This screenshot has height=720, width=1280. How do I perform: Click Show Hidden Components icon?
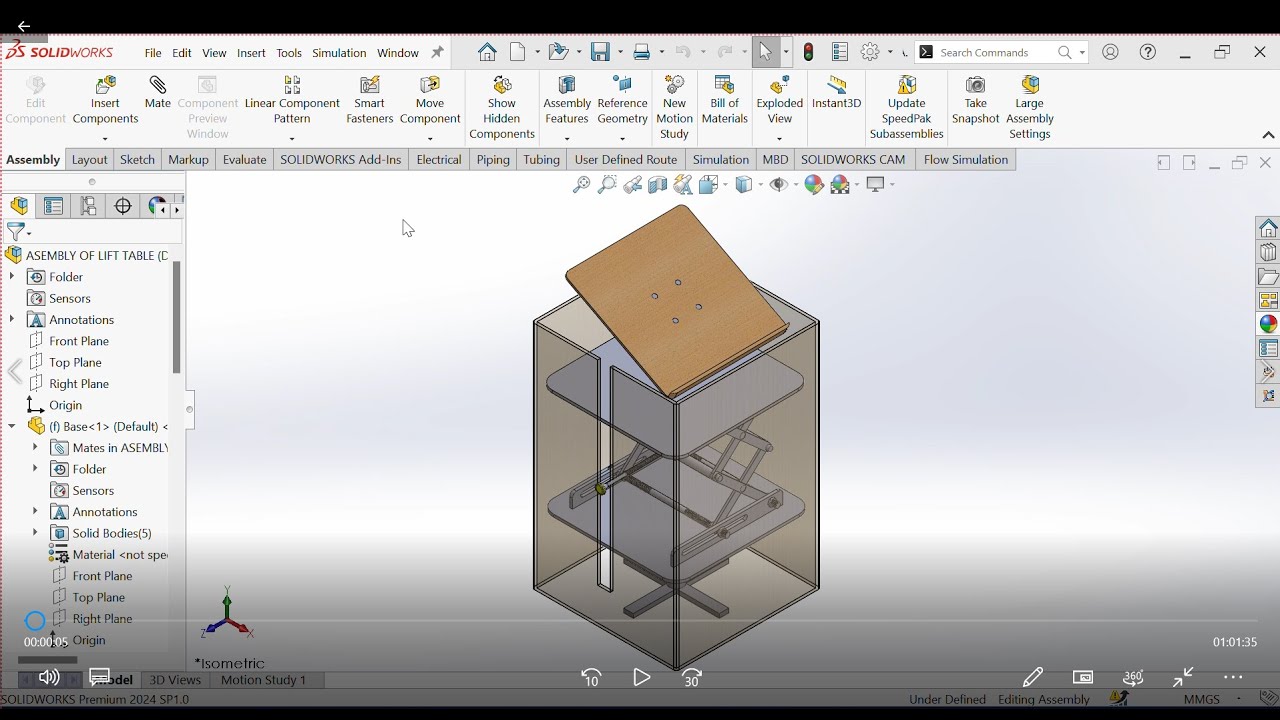click(x=502, y=85)
